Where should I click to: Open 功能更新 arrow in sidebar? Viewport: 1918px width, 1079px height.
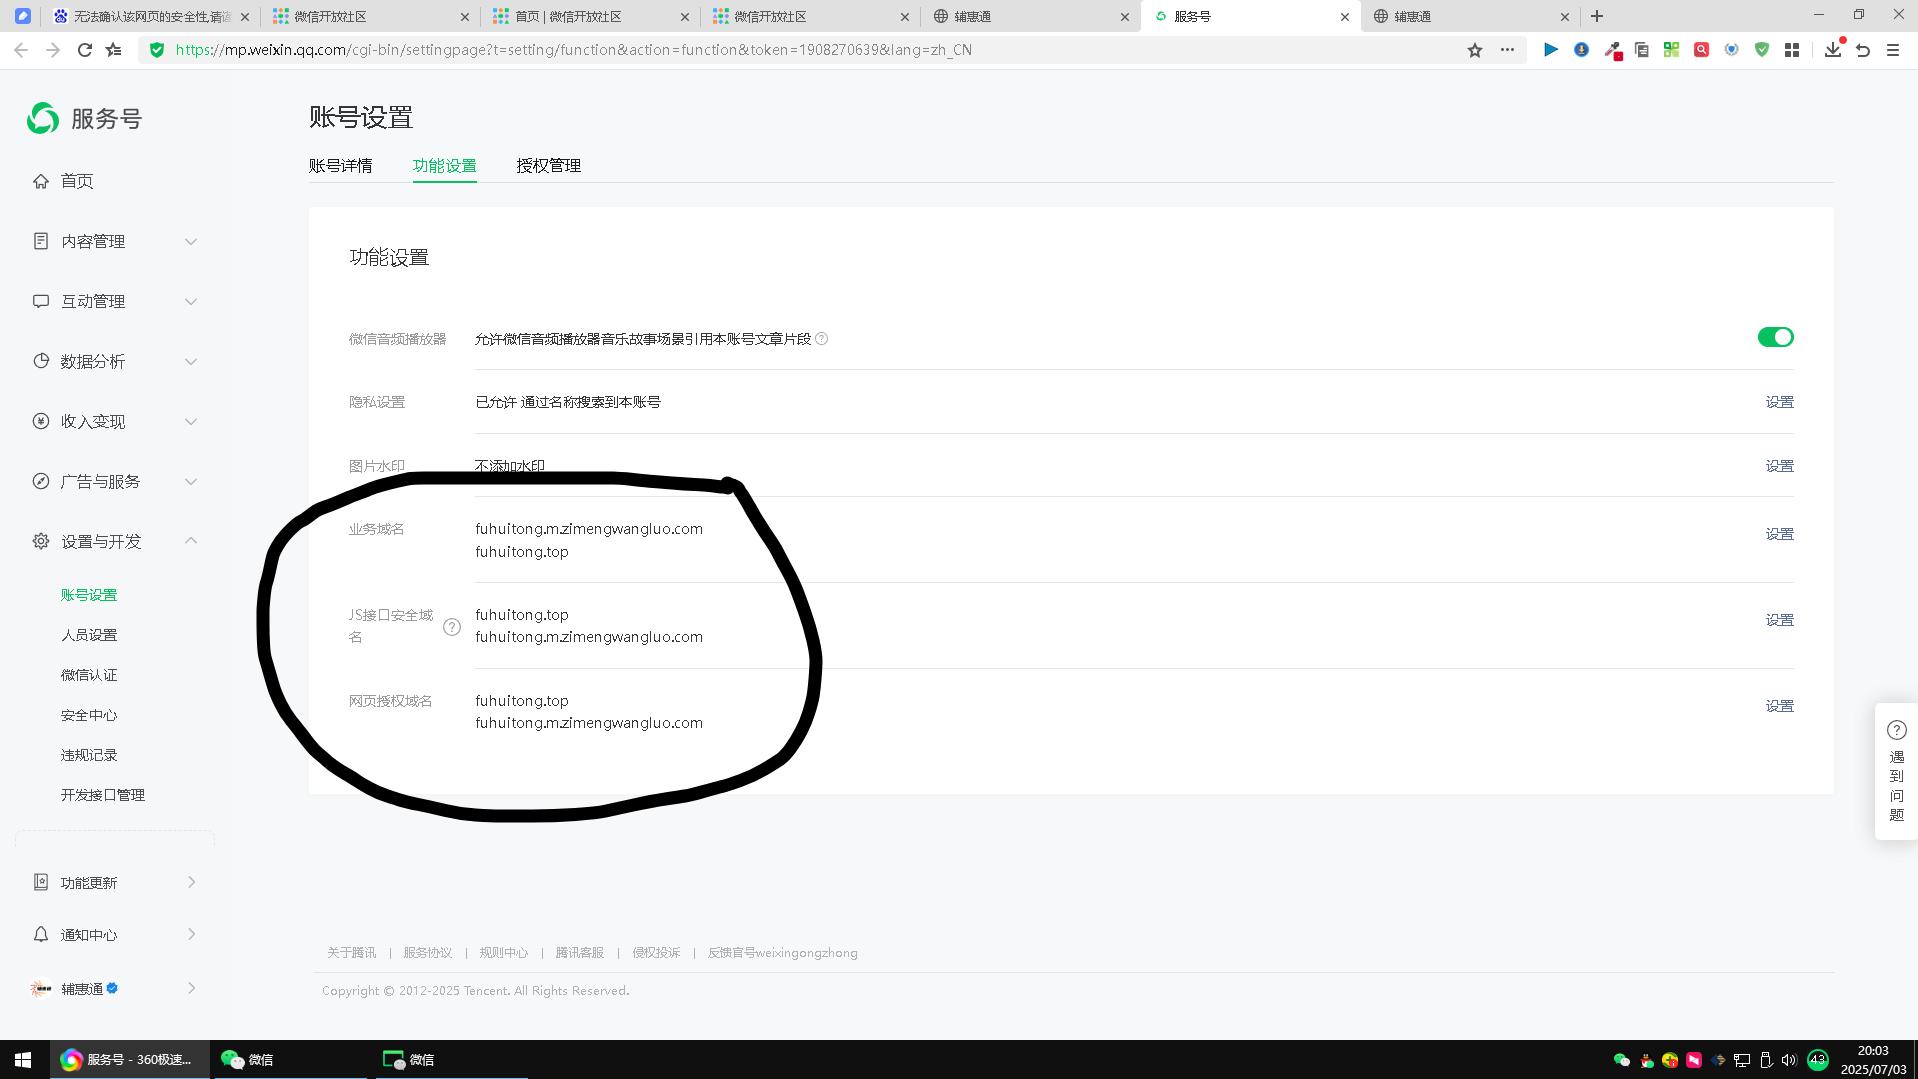pos(192,882)
